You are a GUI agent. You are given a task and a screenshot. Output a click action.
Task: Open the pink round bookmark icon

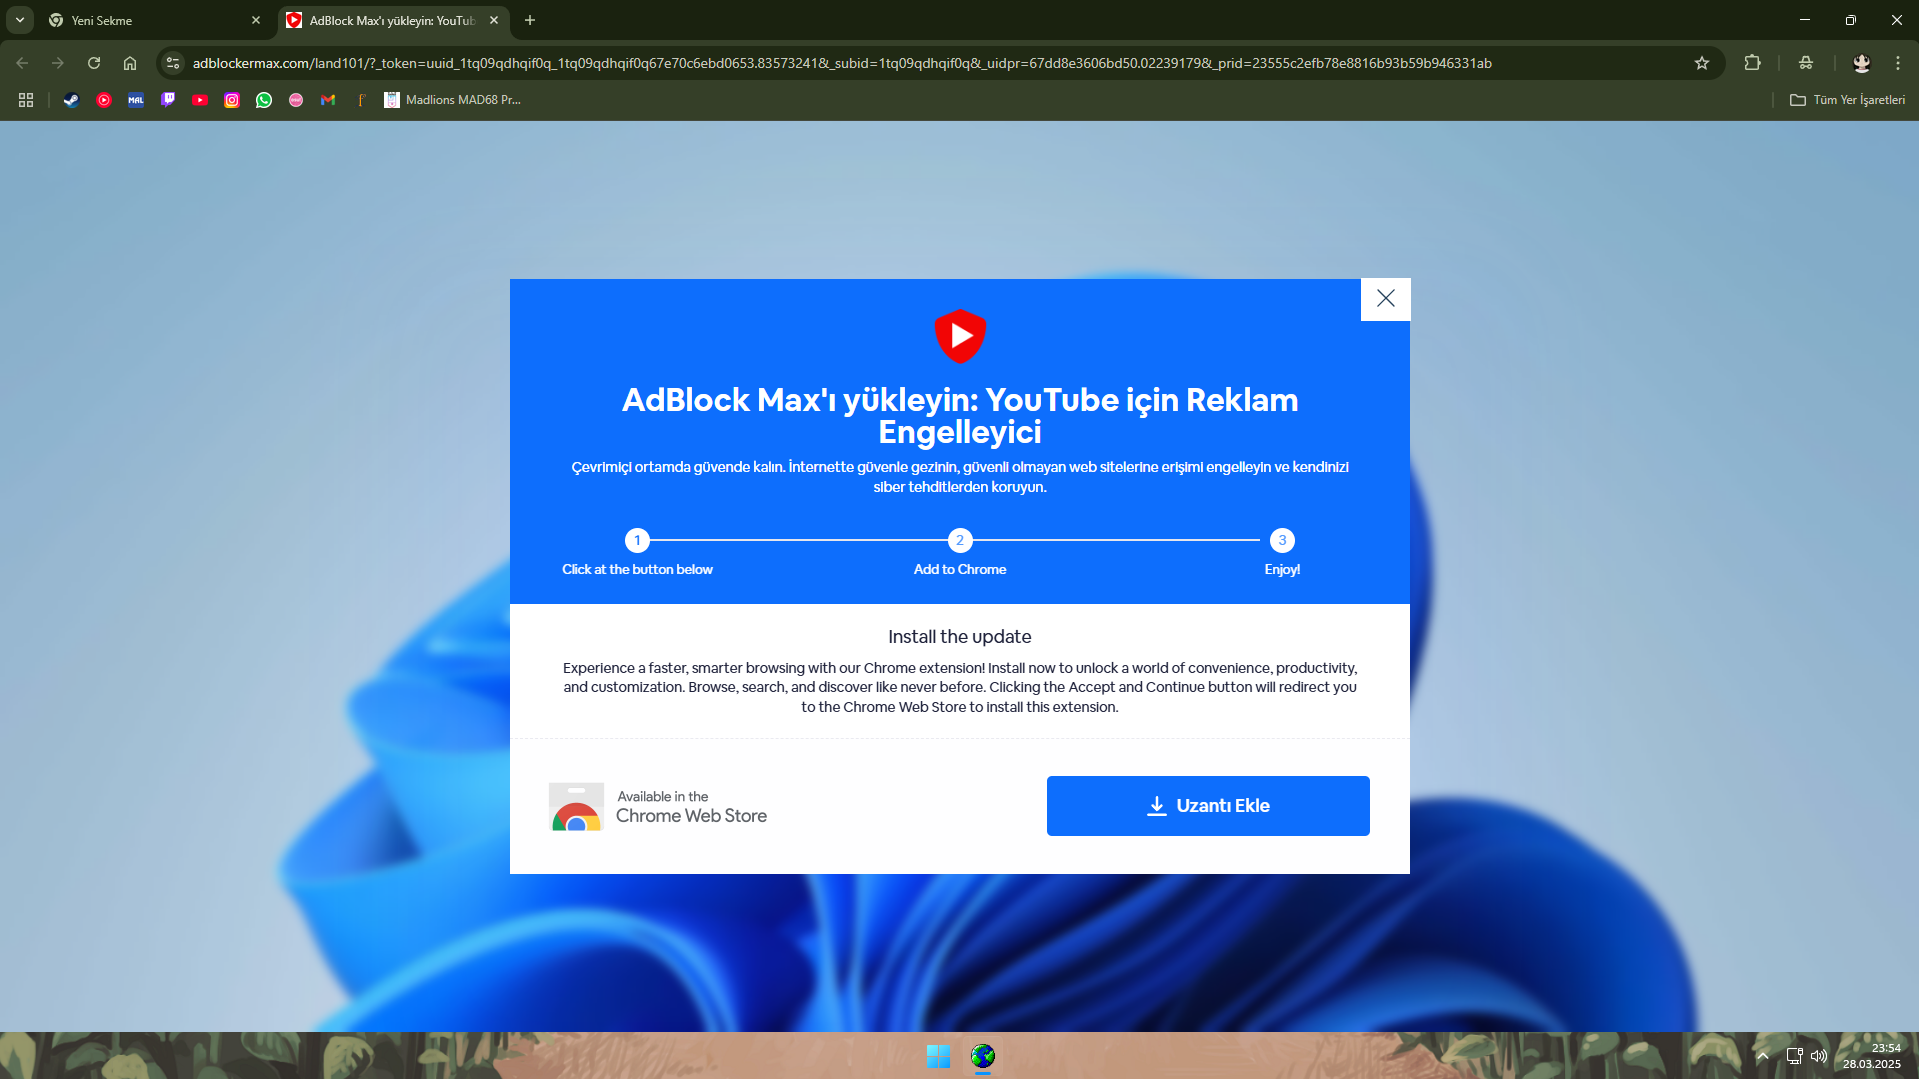click(x=296, y=100)
